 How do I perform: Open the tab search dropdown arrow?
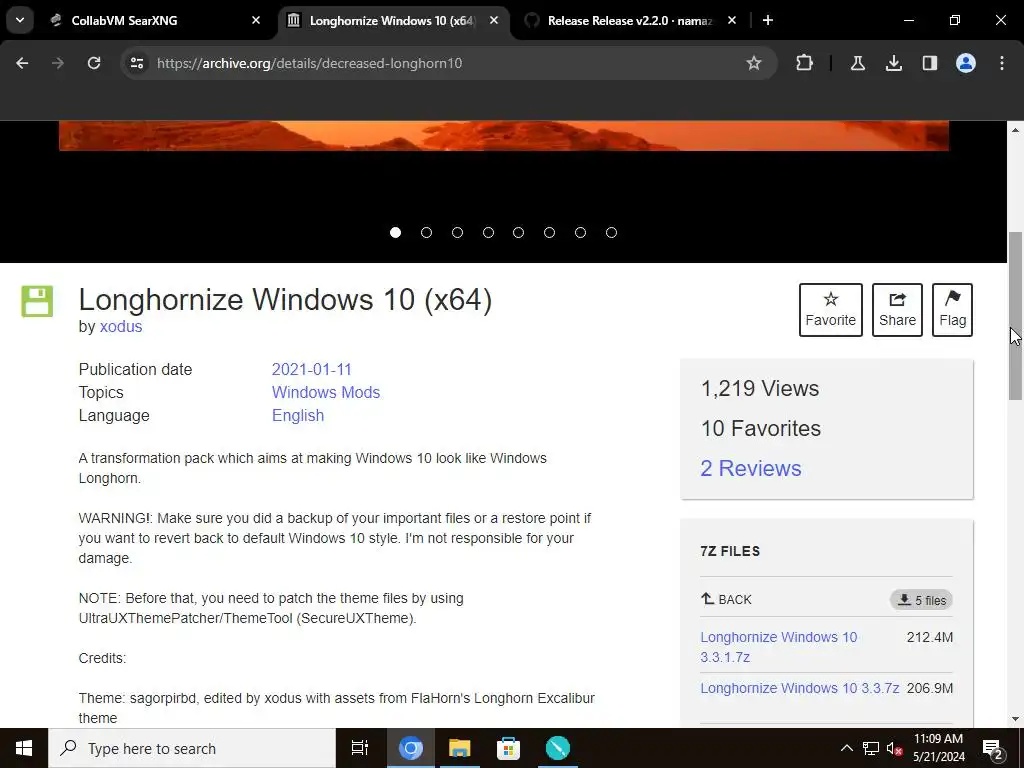click(20, 20)
